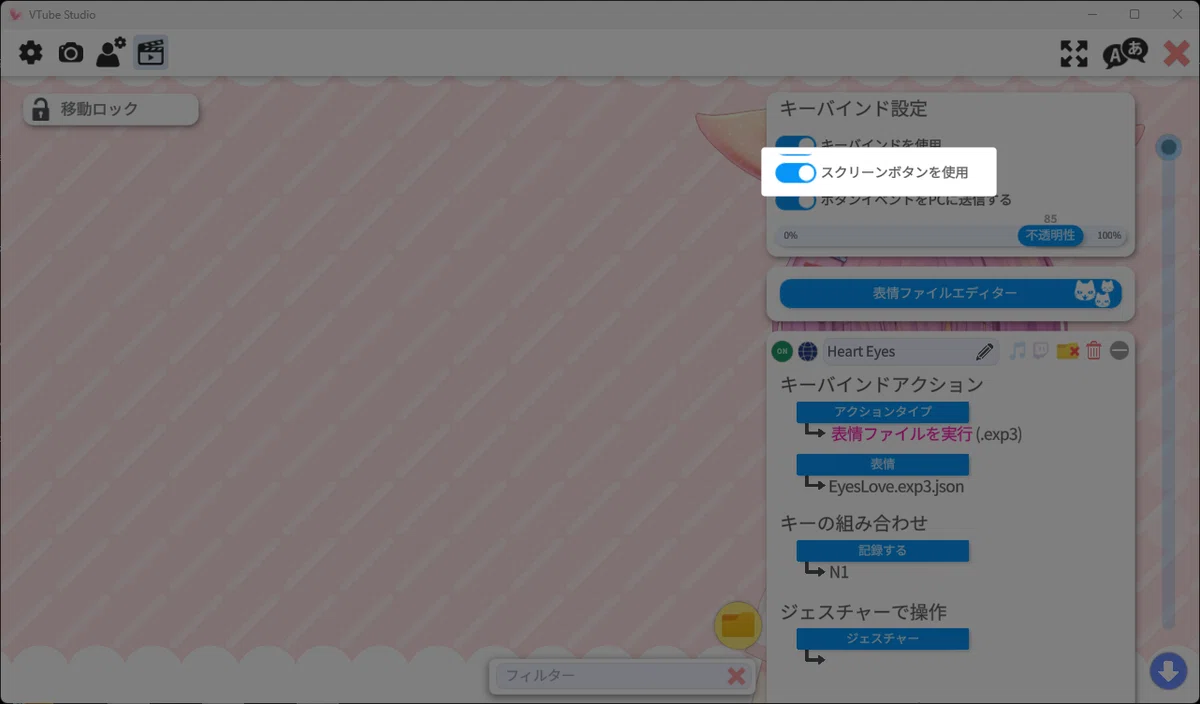The width and height of the screenshot is (1200, 704).
Task: Open the language translation icon
Action: click(1125, 53)
